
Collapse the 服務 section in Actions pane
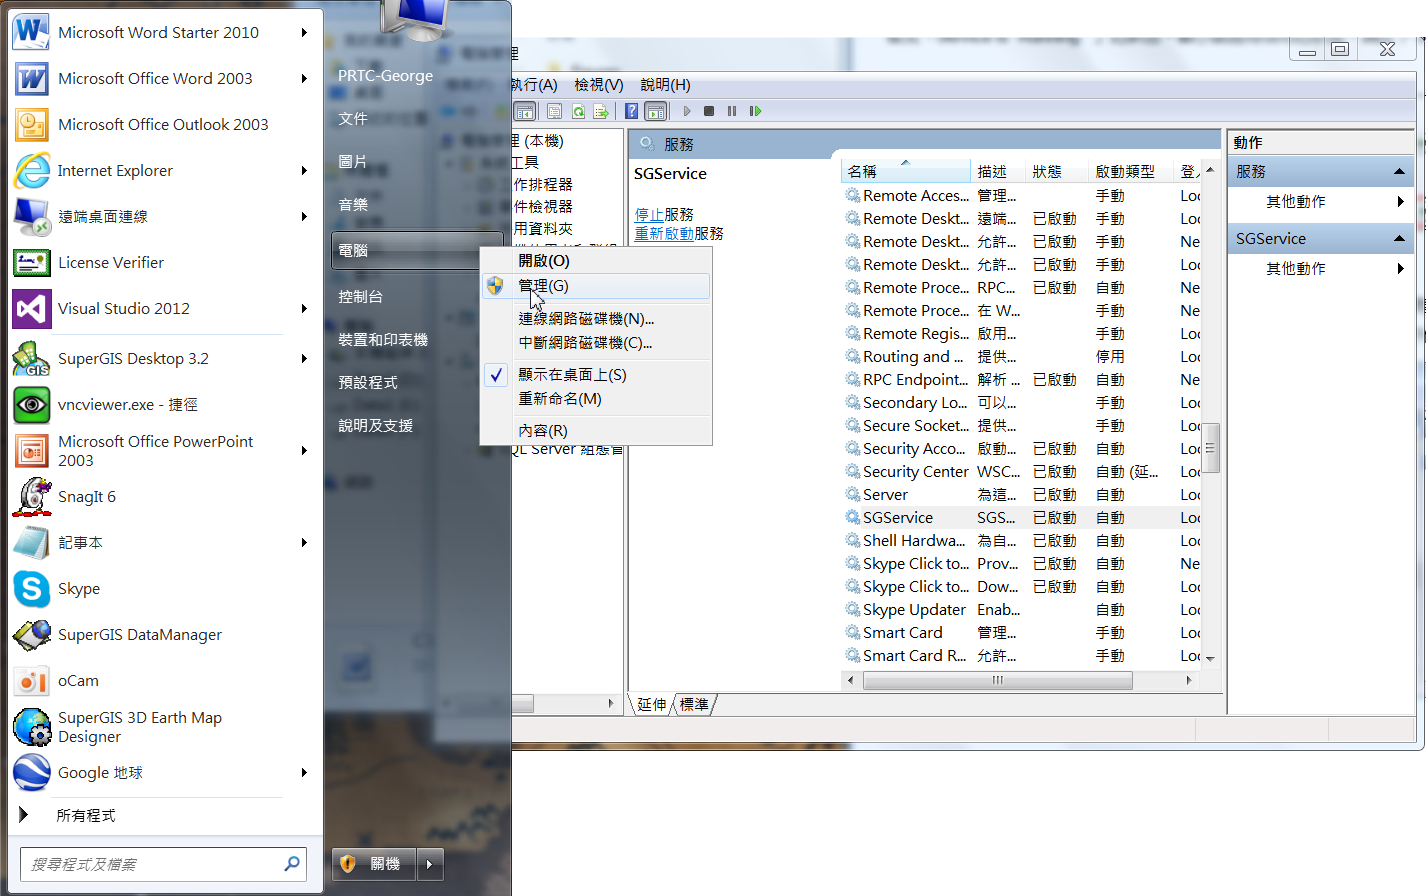tap(1399, 172)
